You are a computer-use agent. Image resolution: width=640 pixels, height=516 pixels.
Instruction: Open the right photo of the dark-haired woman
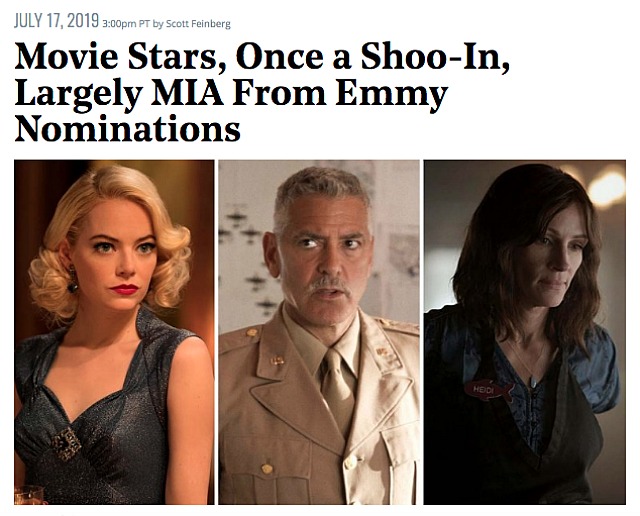tap(524, 332)
